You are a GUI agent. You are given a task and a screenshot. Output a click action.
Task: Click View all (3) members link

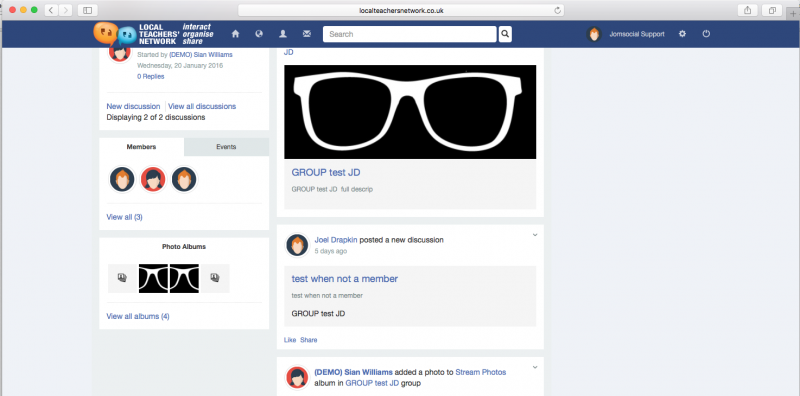tap(124, 217)
